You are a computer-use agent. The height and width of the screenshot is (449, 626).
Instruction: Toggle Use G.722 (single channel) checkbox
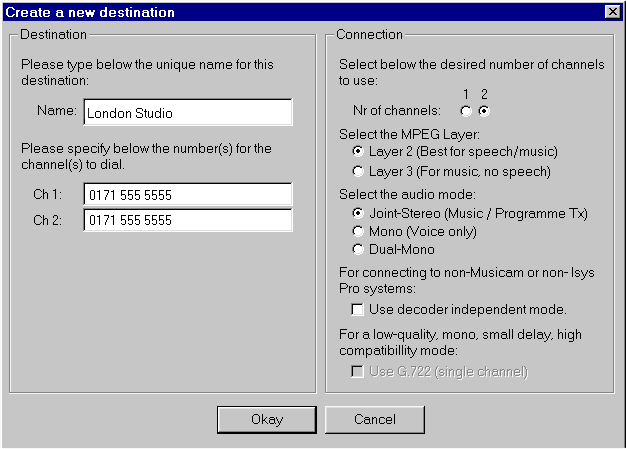358,372
